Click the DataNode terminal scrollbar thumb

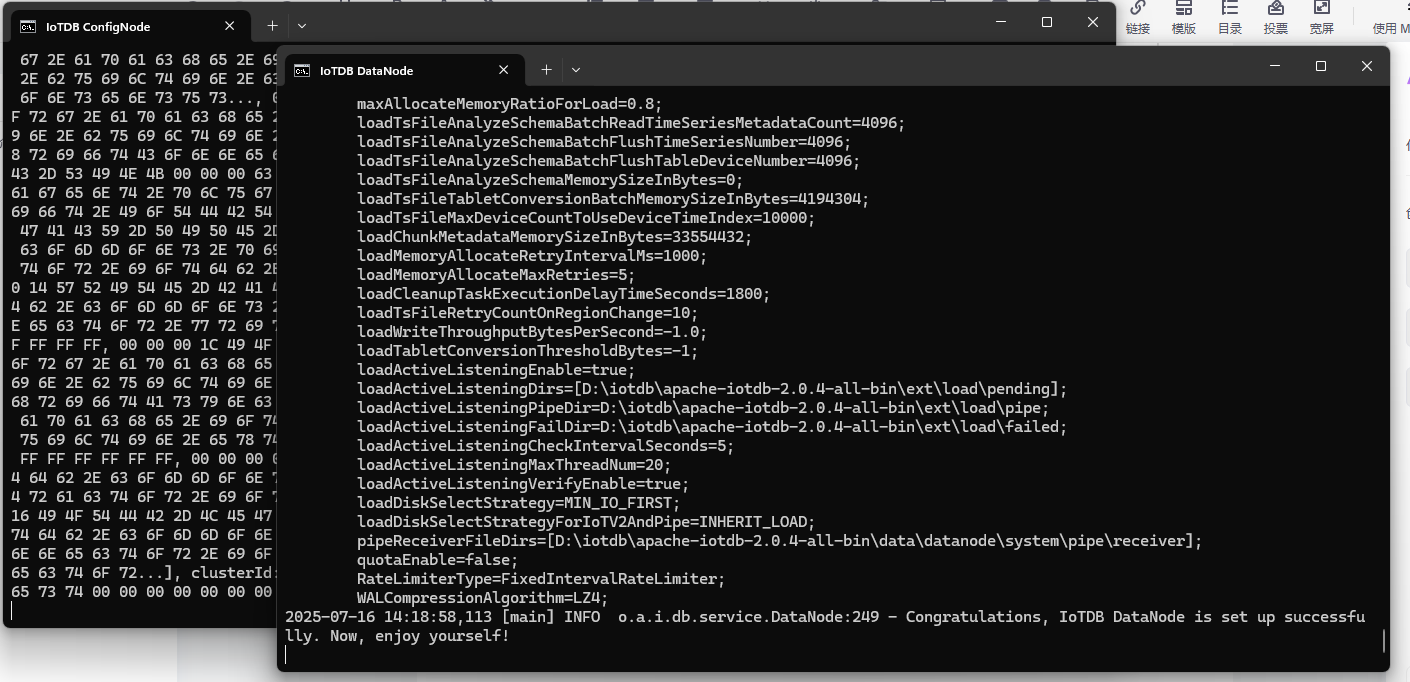point(1385,640)
